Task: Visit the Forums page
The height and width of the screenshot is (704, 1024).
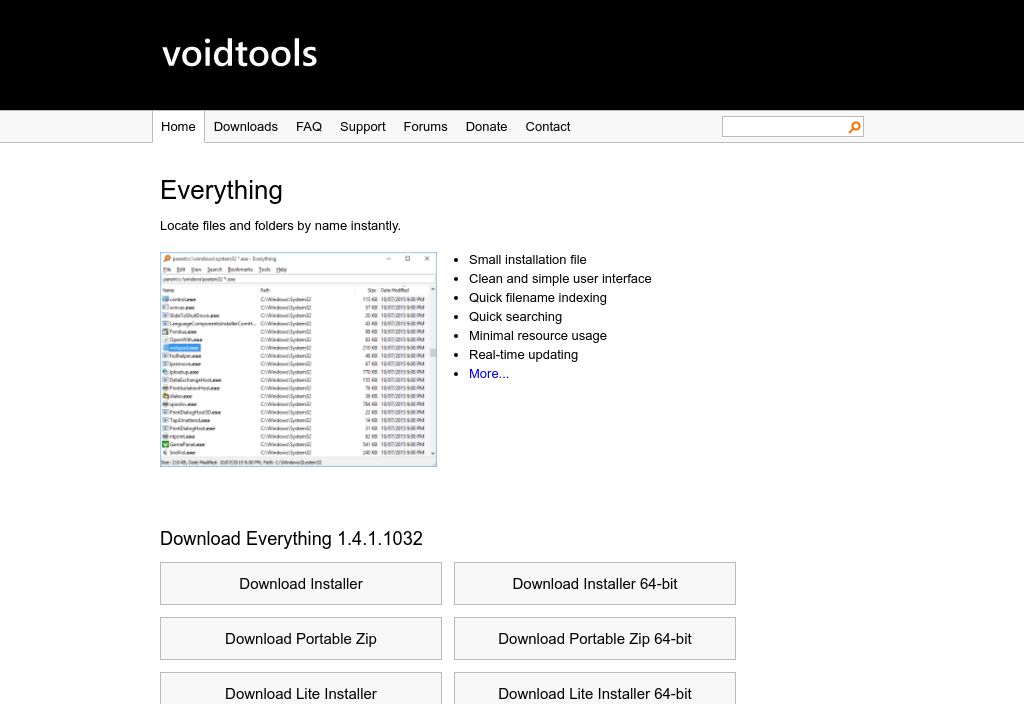Action: (425, 127)
